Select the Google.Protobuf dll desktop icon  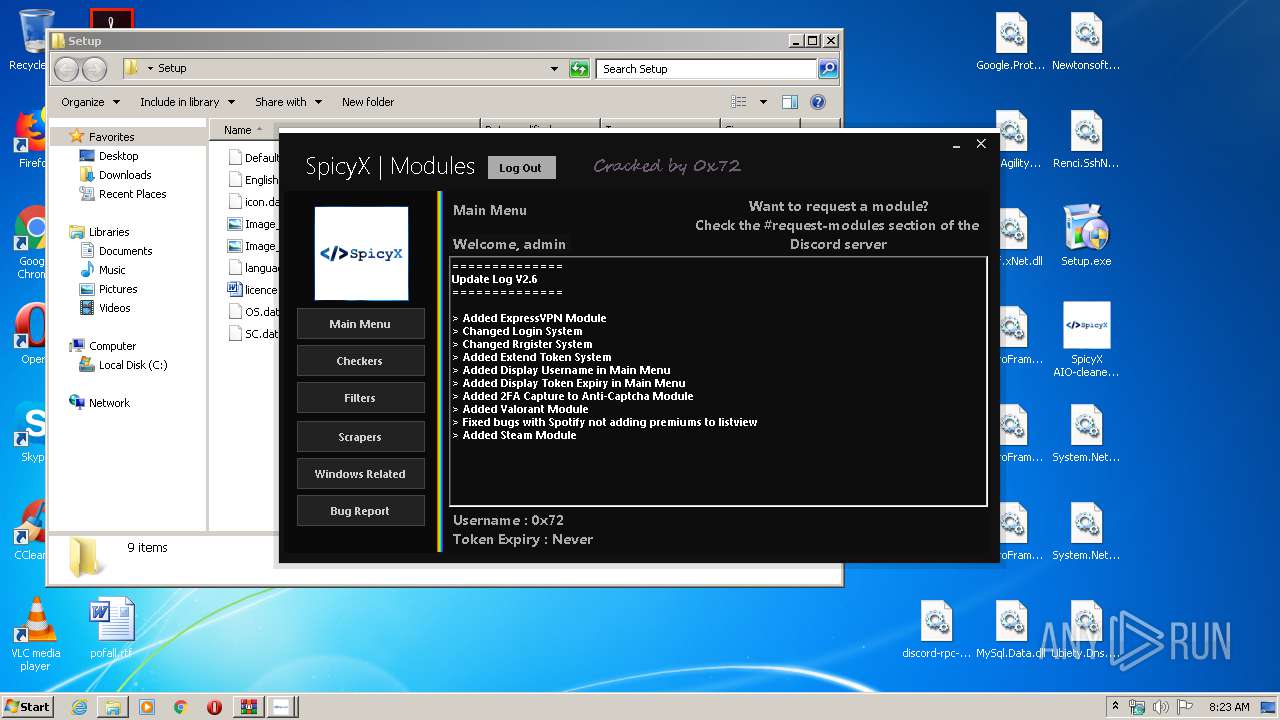(1011, 42)
